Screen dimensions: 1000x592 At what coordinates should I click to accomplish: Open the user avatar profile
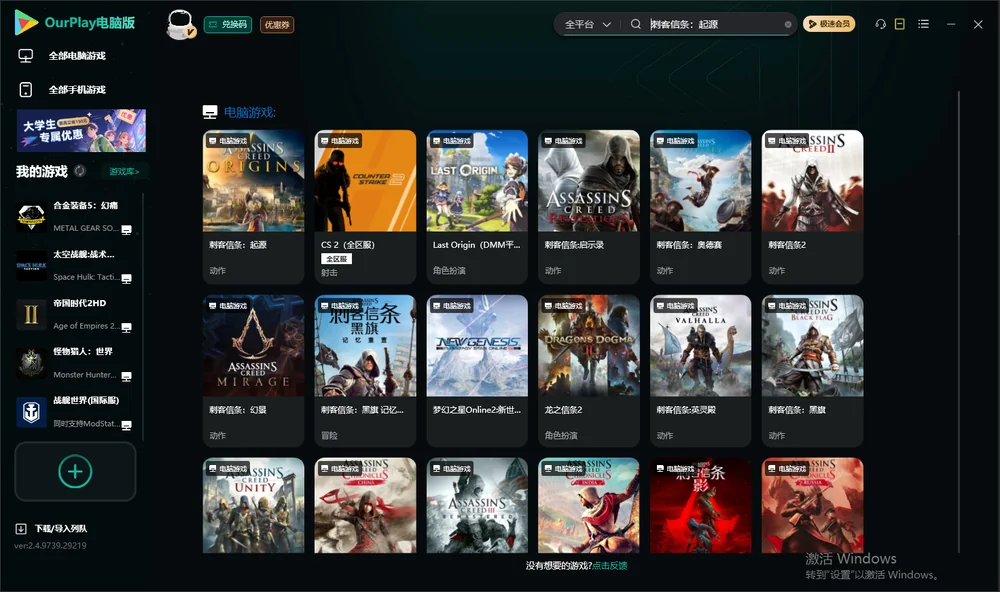[x=180, y=24]
